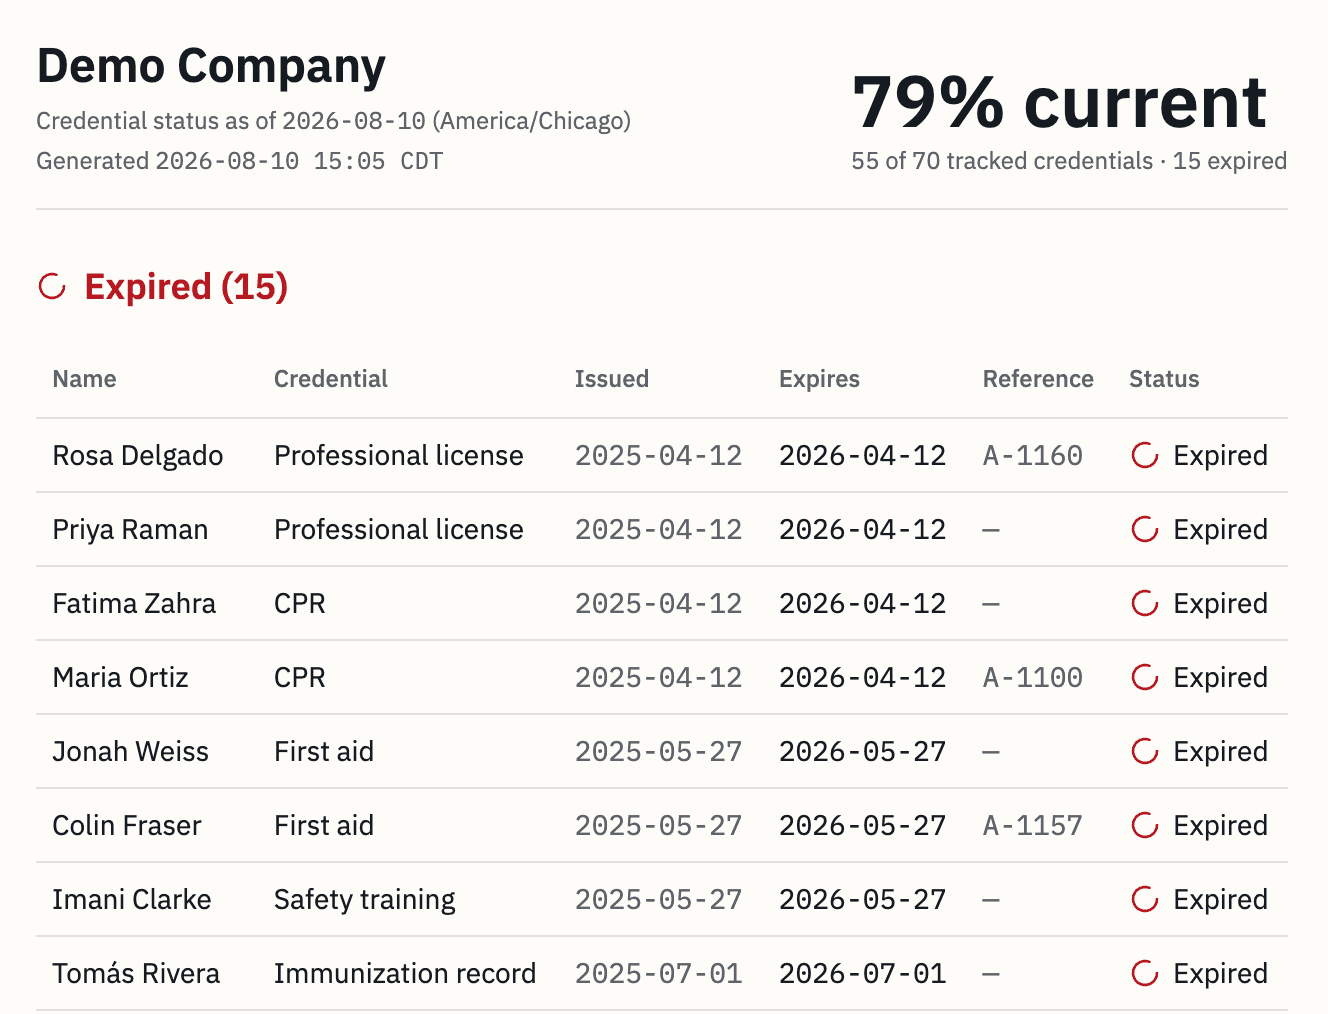Click the expired icon in Jonah Weiss's row
The image size is (1328, 1014).
1145,752
